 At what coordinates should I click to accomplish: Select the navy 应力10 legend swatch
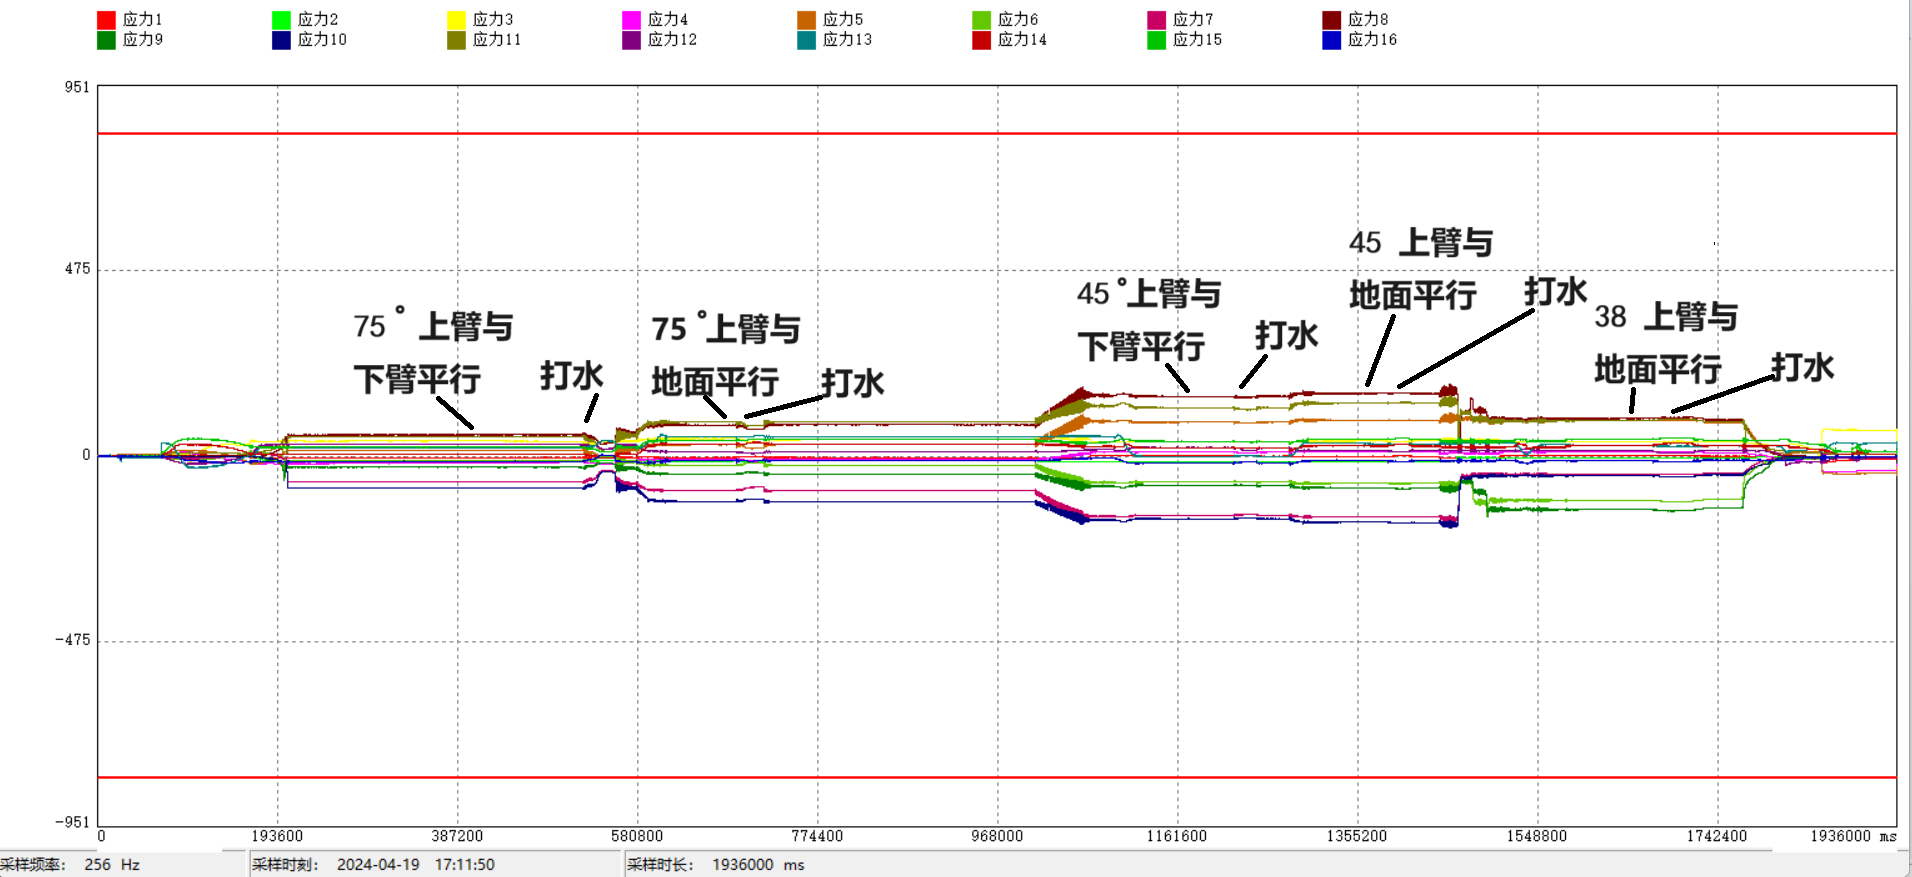pos(281,40)
